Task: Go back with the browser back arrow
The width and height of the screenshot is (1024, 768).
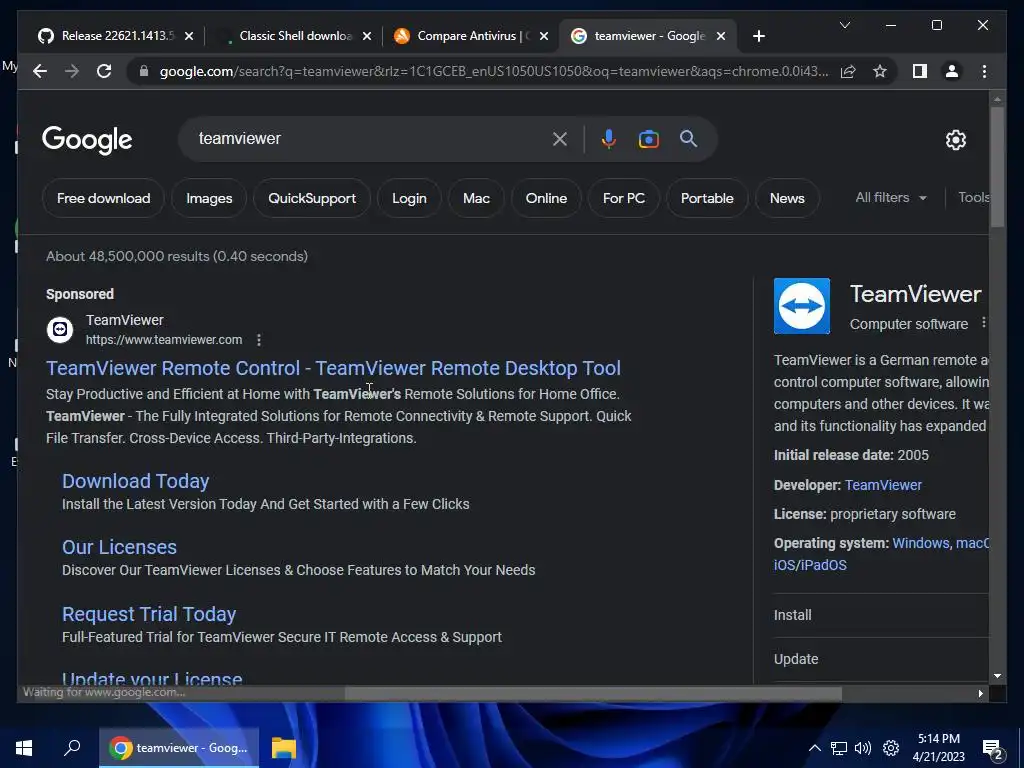Action: [x=40, y=71]
